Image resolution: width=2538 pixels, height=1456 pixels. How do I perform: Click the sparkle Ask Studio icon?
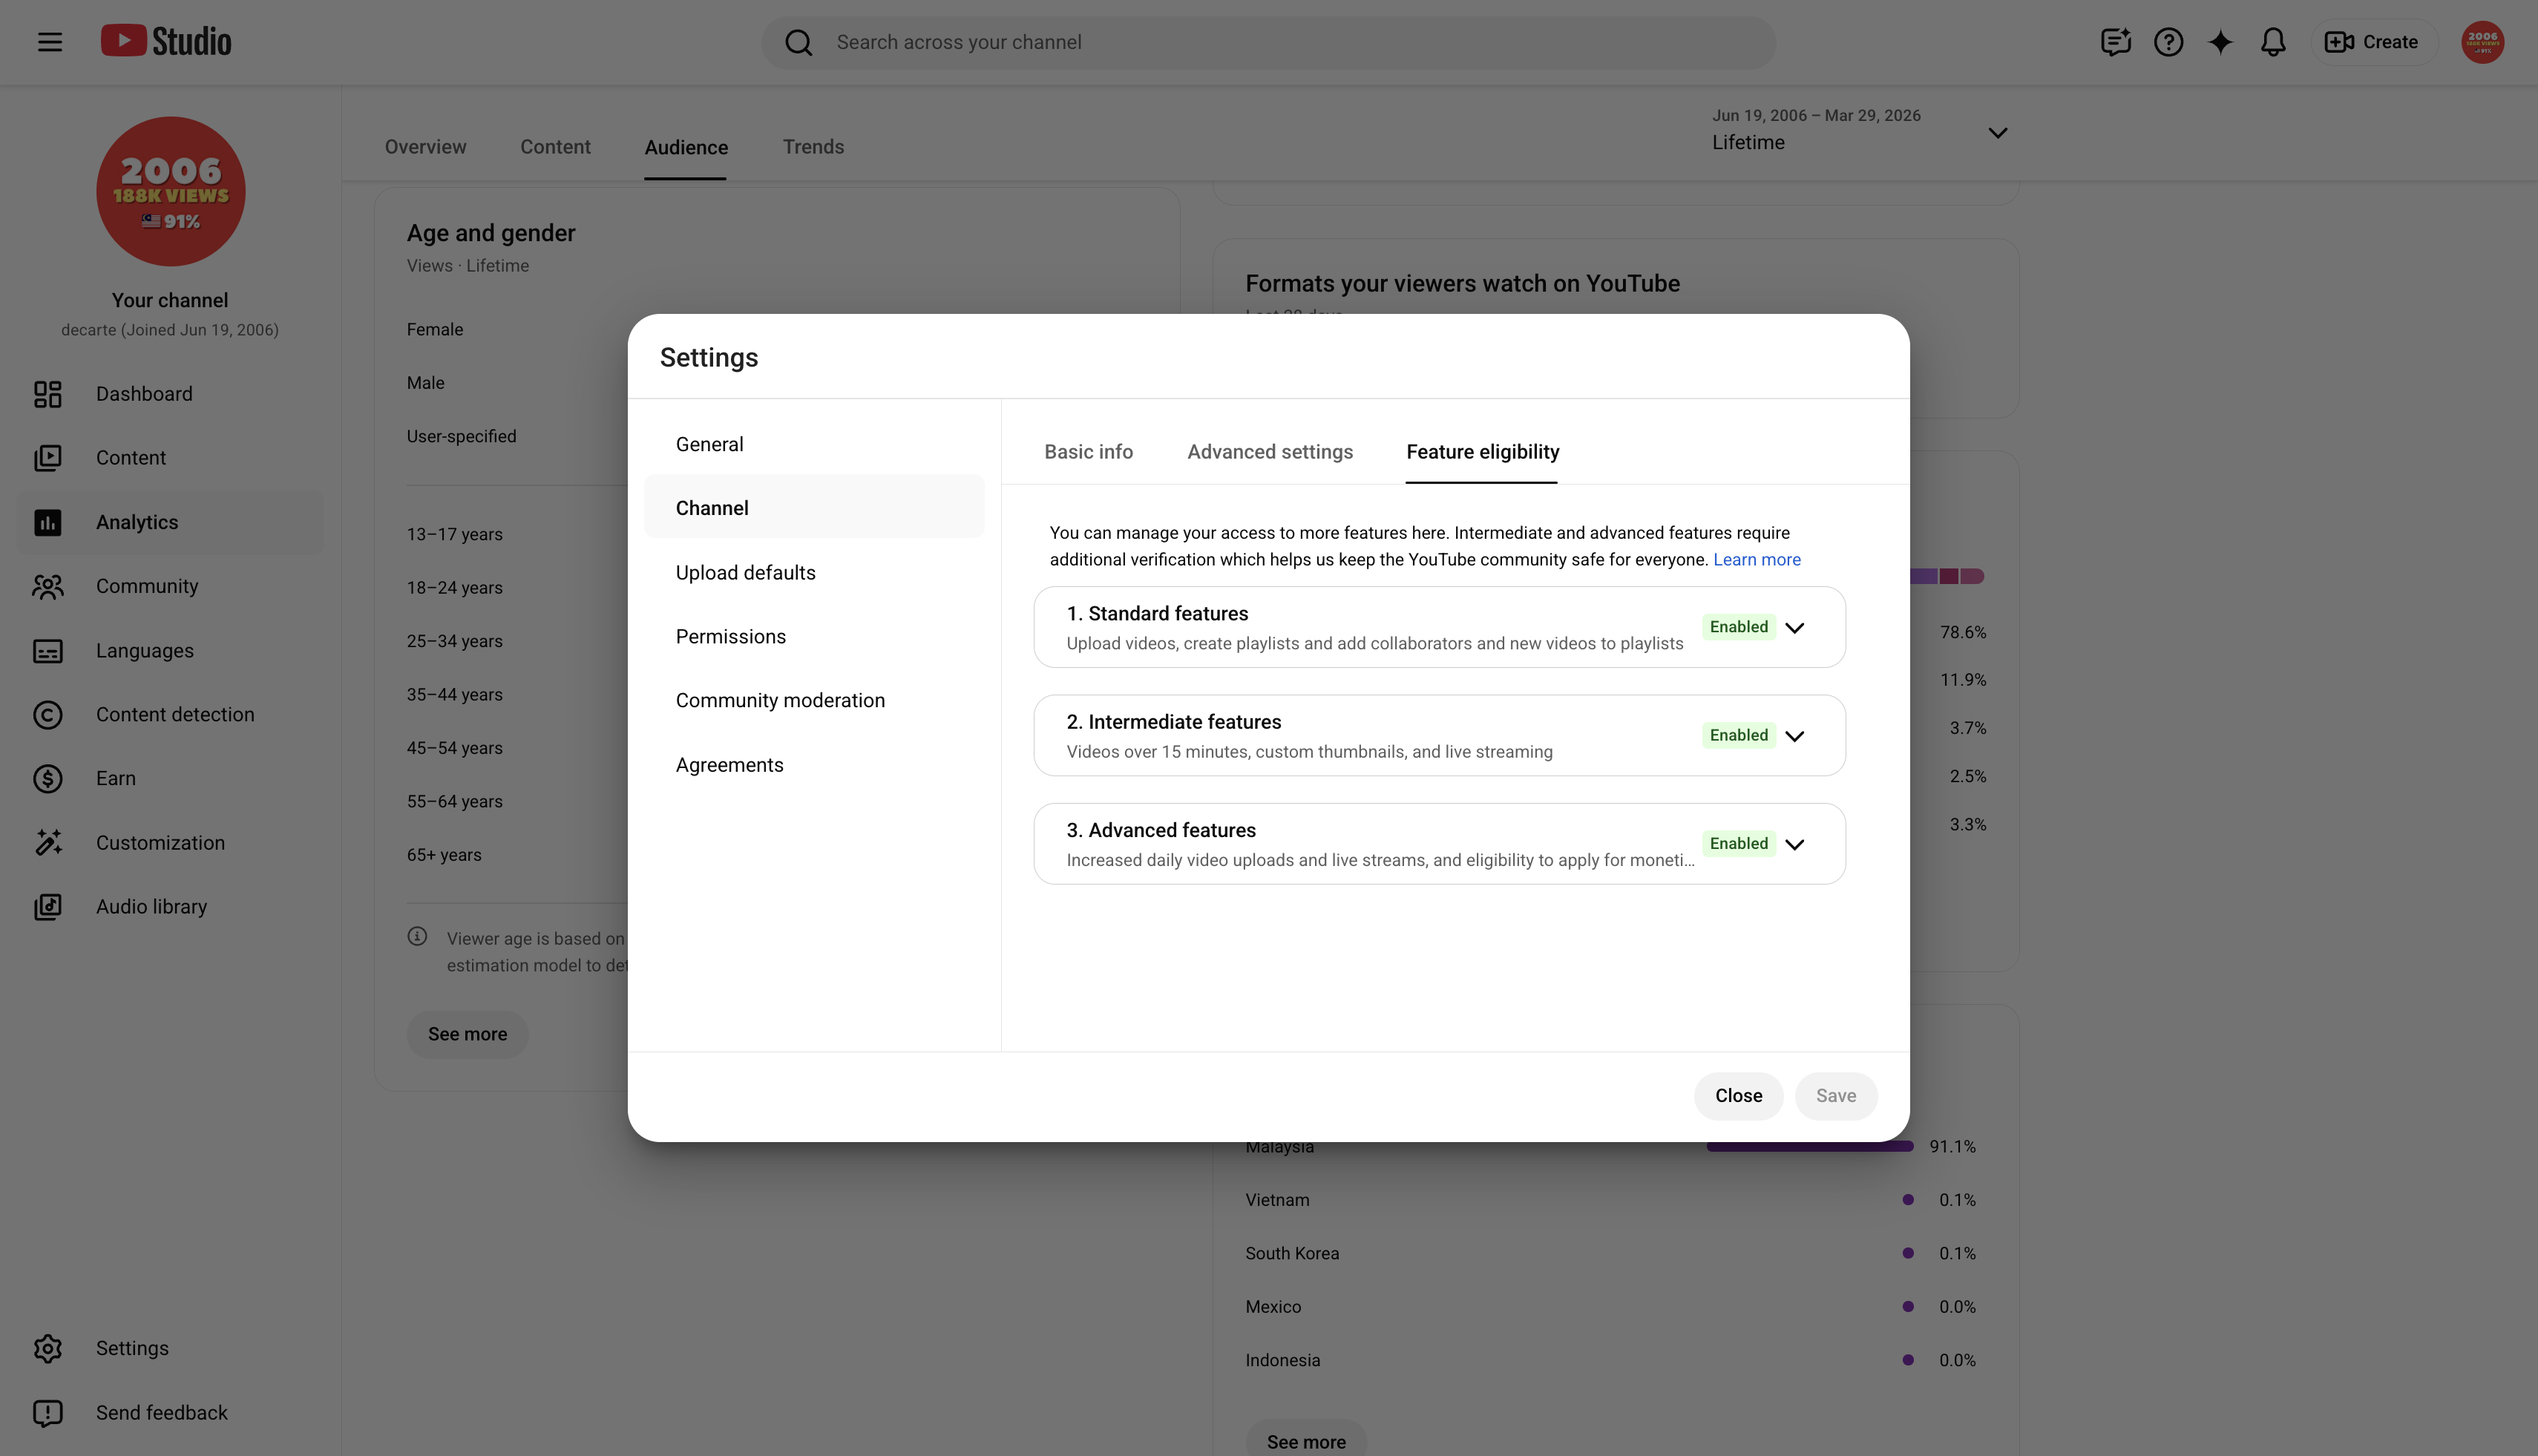coord(2220,42)
